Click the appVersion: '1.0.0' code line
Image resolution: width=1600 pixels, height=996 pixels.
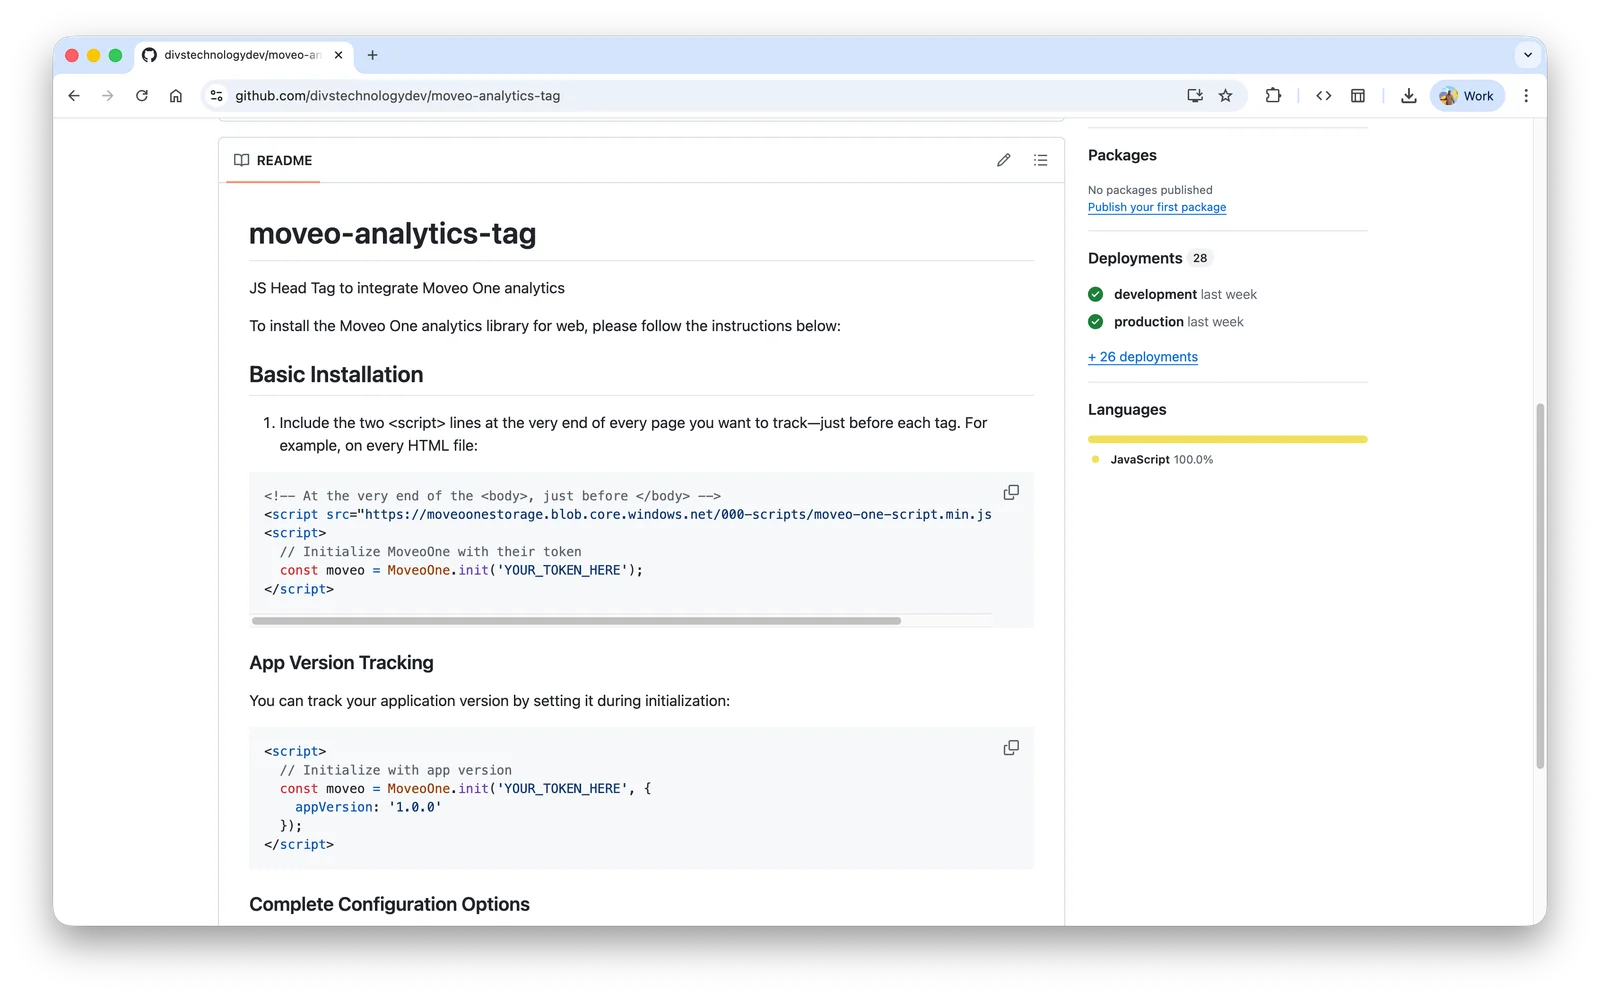click(368, 807)
